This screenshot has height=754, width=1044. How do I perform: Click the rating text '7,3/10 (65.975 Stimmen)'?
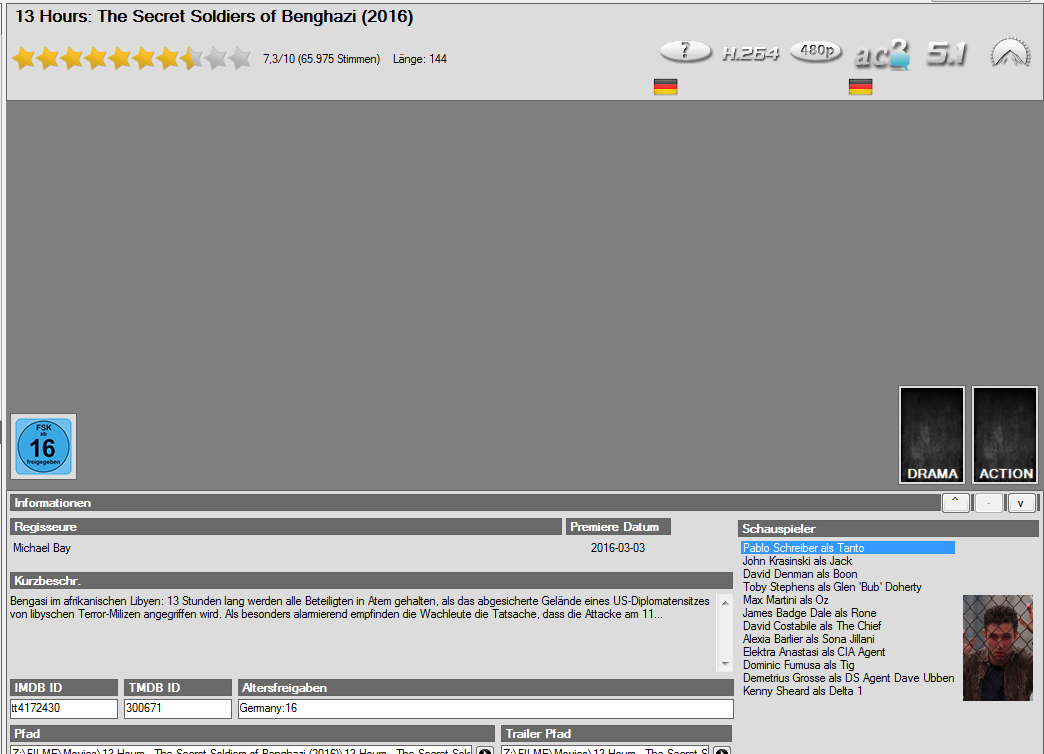(x=321, y=59)
